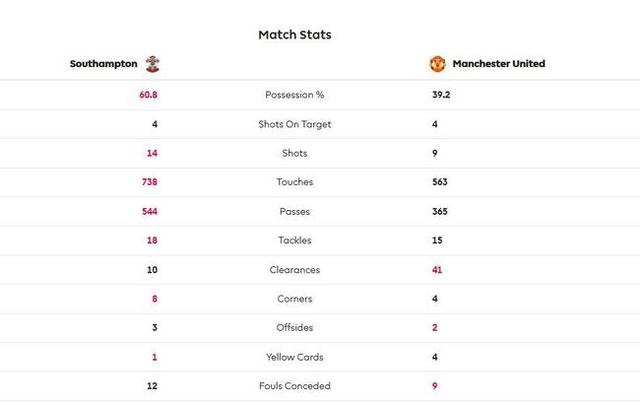This screenshot has height=410, width=640.
Task: Click the Fouls Conceded row label
Action: tap(295, 386)
